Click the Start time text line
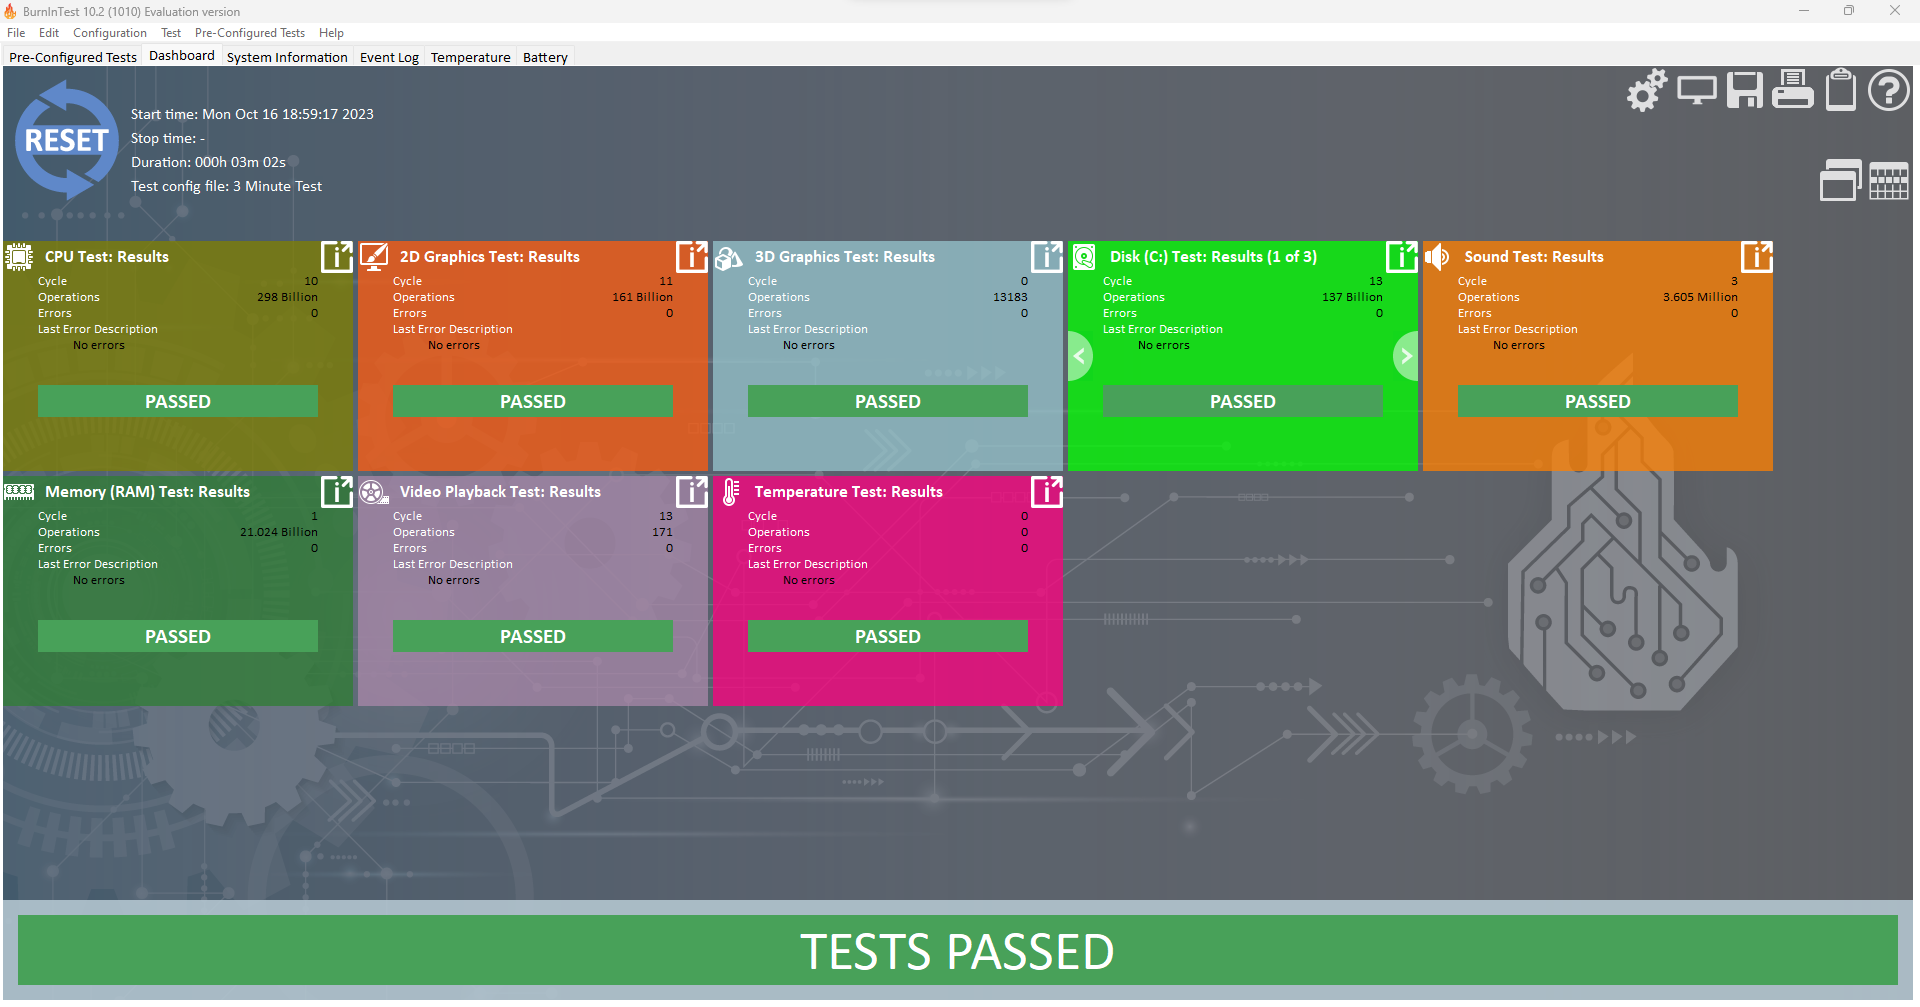 pyautogui.click(x=252, y=114)
